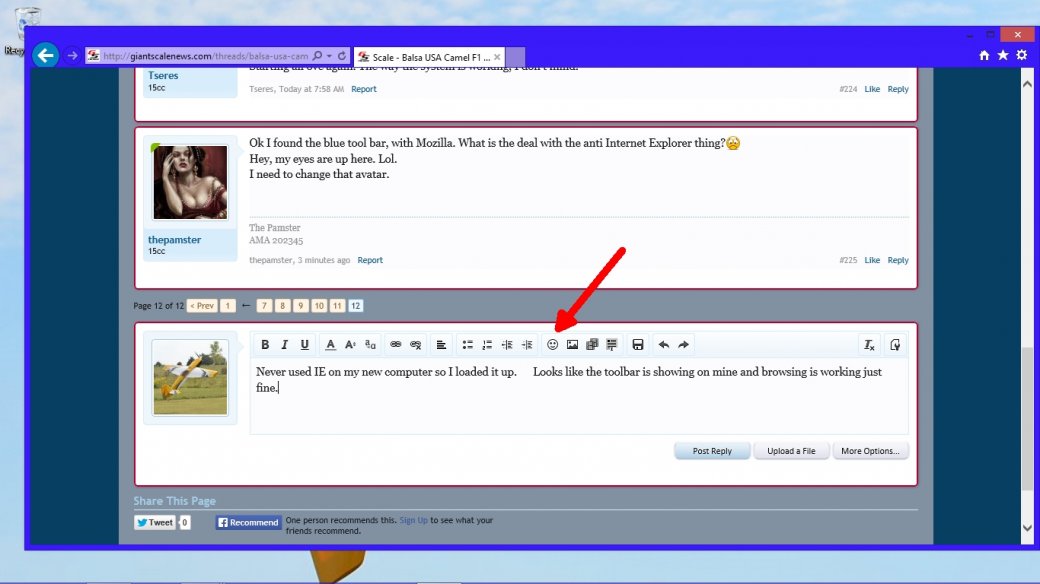Image resolution: width=1040 pixels, height=584 pixels.
Task: Click the Facebook Sign Up link
Action: (x=413, y=520)
